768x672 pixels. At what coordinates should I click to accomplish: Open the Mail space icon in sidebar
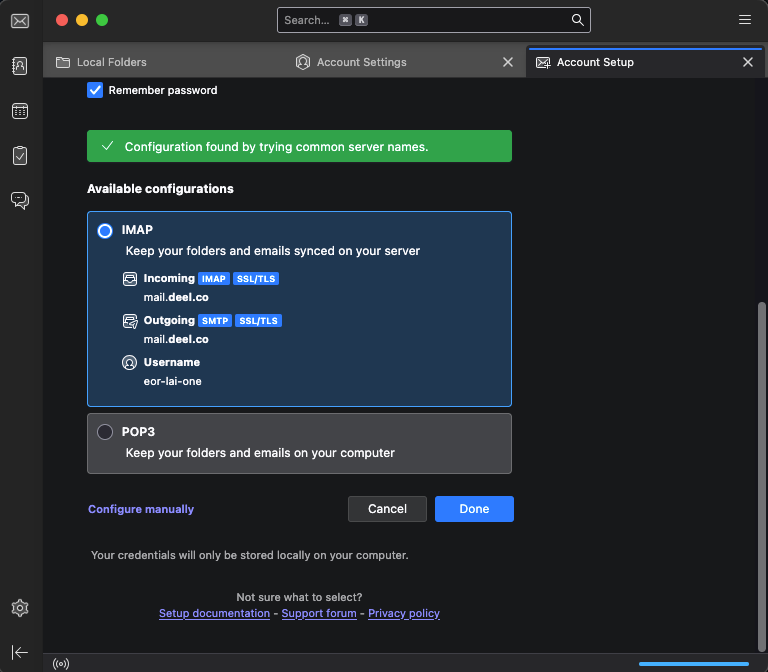click(x=19, y=21)
